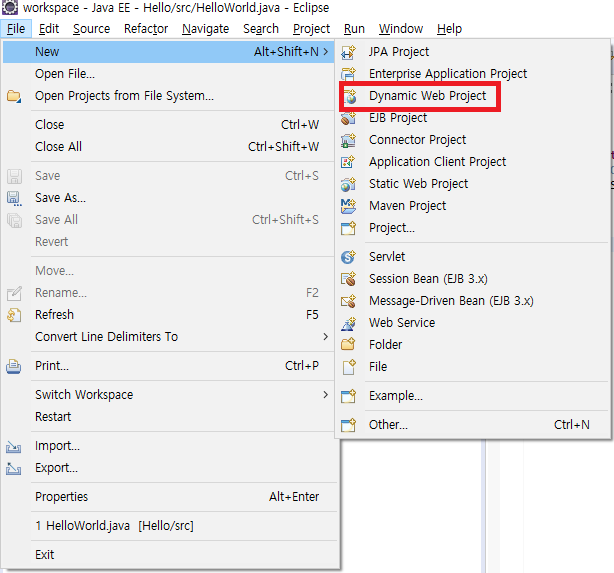Screen dimensions: 614x573
Task: Choose Open File... from File menu
Action: tap(168, 74)
